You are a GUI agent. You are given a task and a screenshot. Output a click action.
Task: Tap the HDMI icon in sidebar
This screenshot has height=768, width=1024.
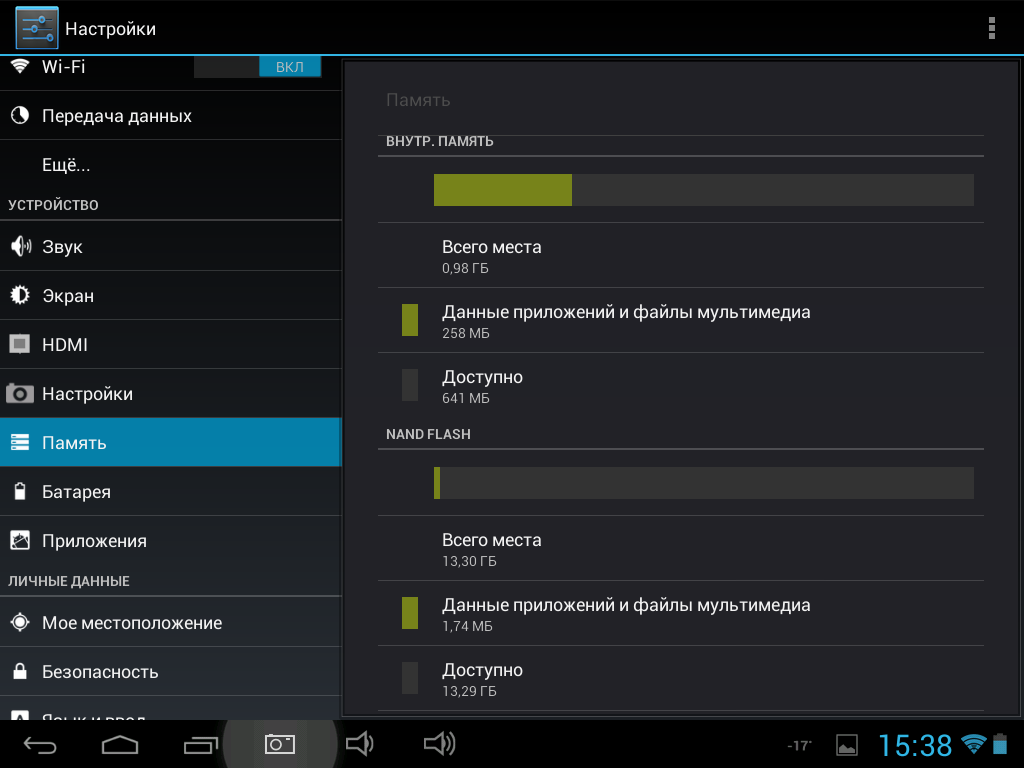pyautogui.click(x=20, y=345)
